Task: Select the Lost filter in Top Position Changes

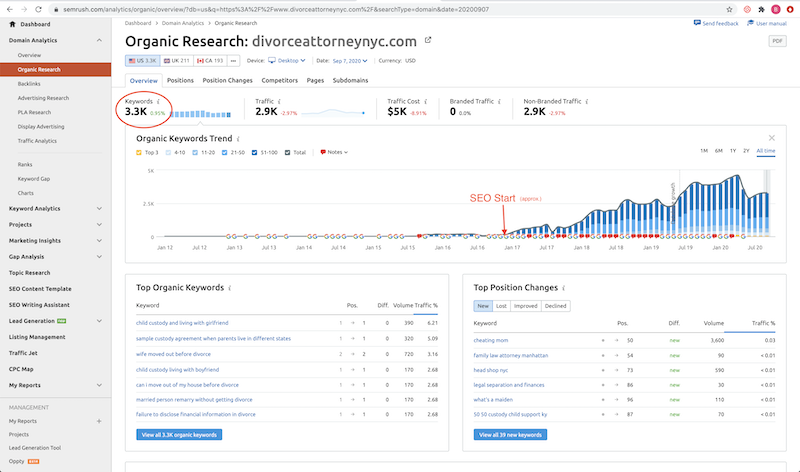Action: click(502, 306)
